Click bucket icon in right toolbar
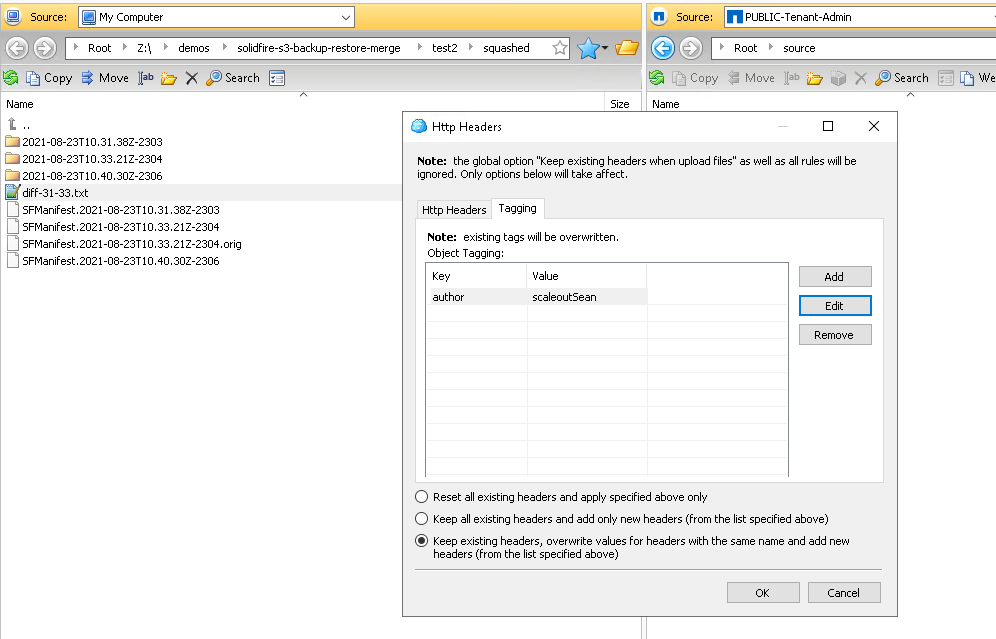This screenshot has width=996, height=639. pyautogui.click(x=838, y=78)
